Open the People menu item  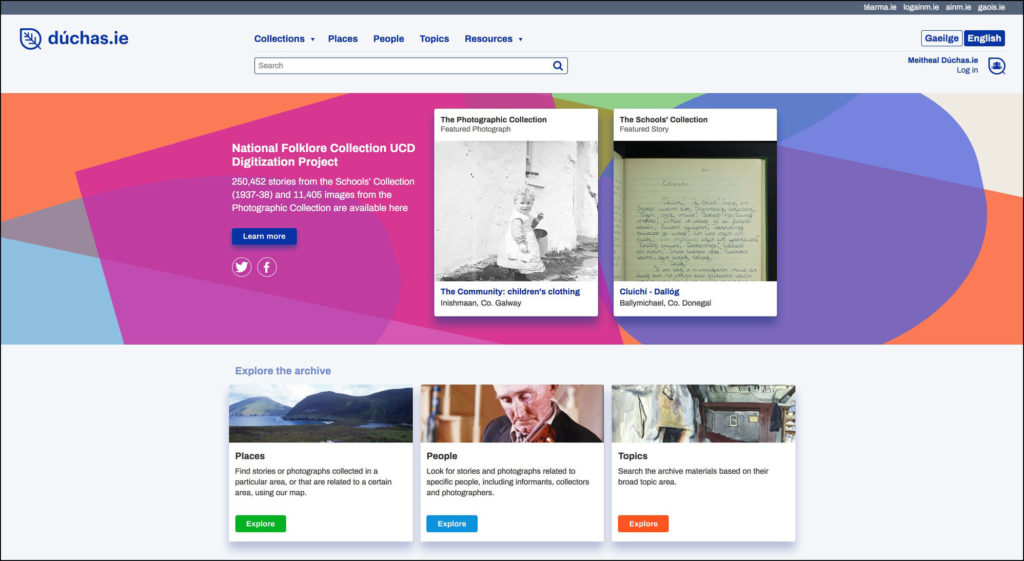[x=389, y=39]
